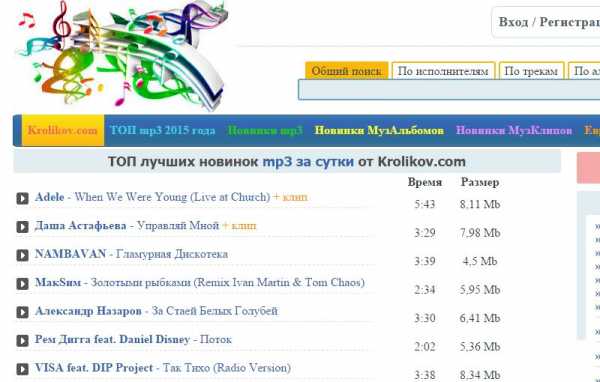Open ТОП mp3 2015 года menu item

pos(162,131)
